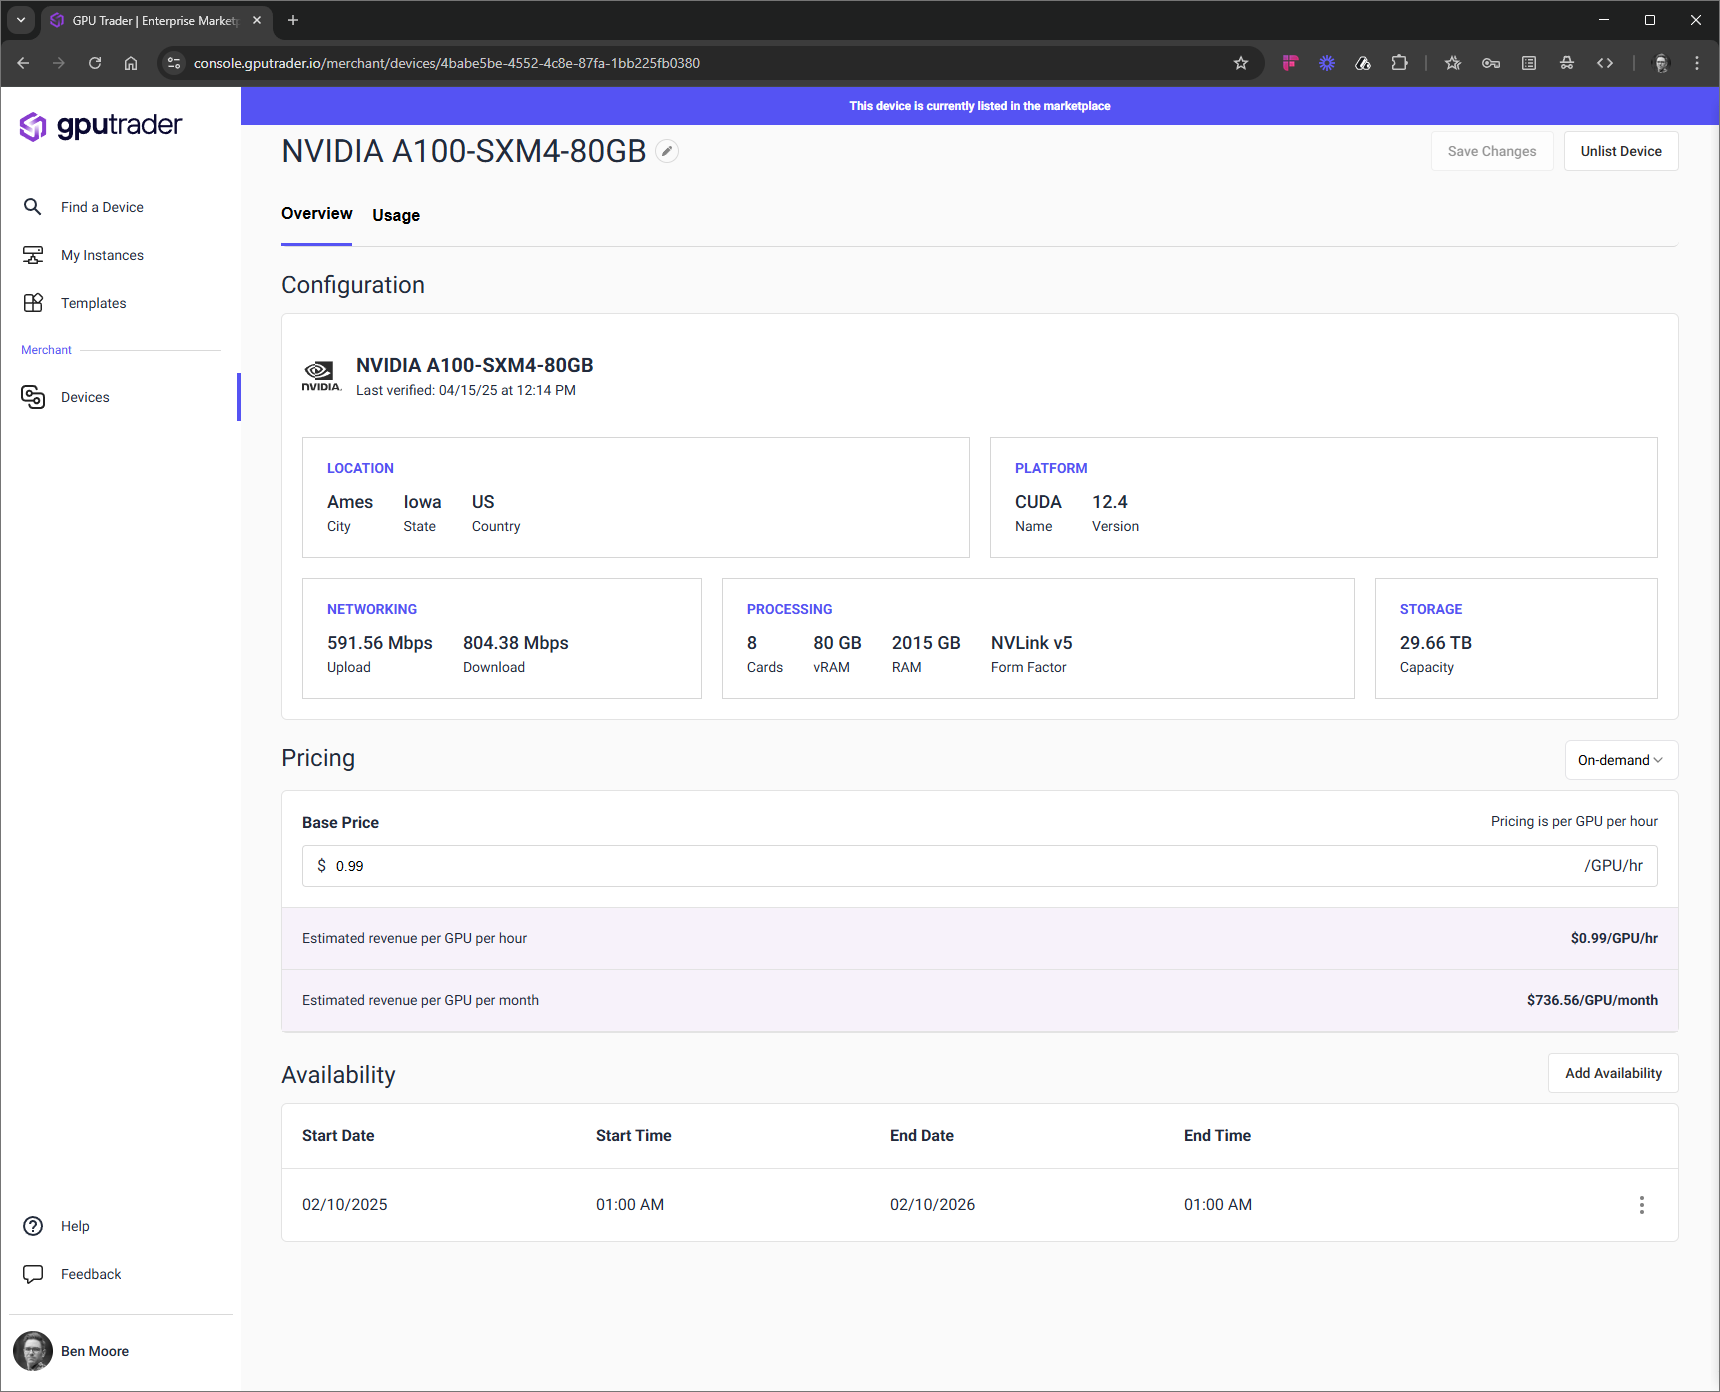1720x1392 pixels.
Task: Open the availability row options menu
Action: pos(1641,1205)
